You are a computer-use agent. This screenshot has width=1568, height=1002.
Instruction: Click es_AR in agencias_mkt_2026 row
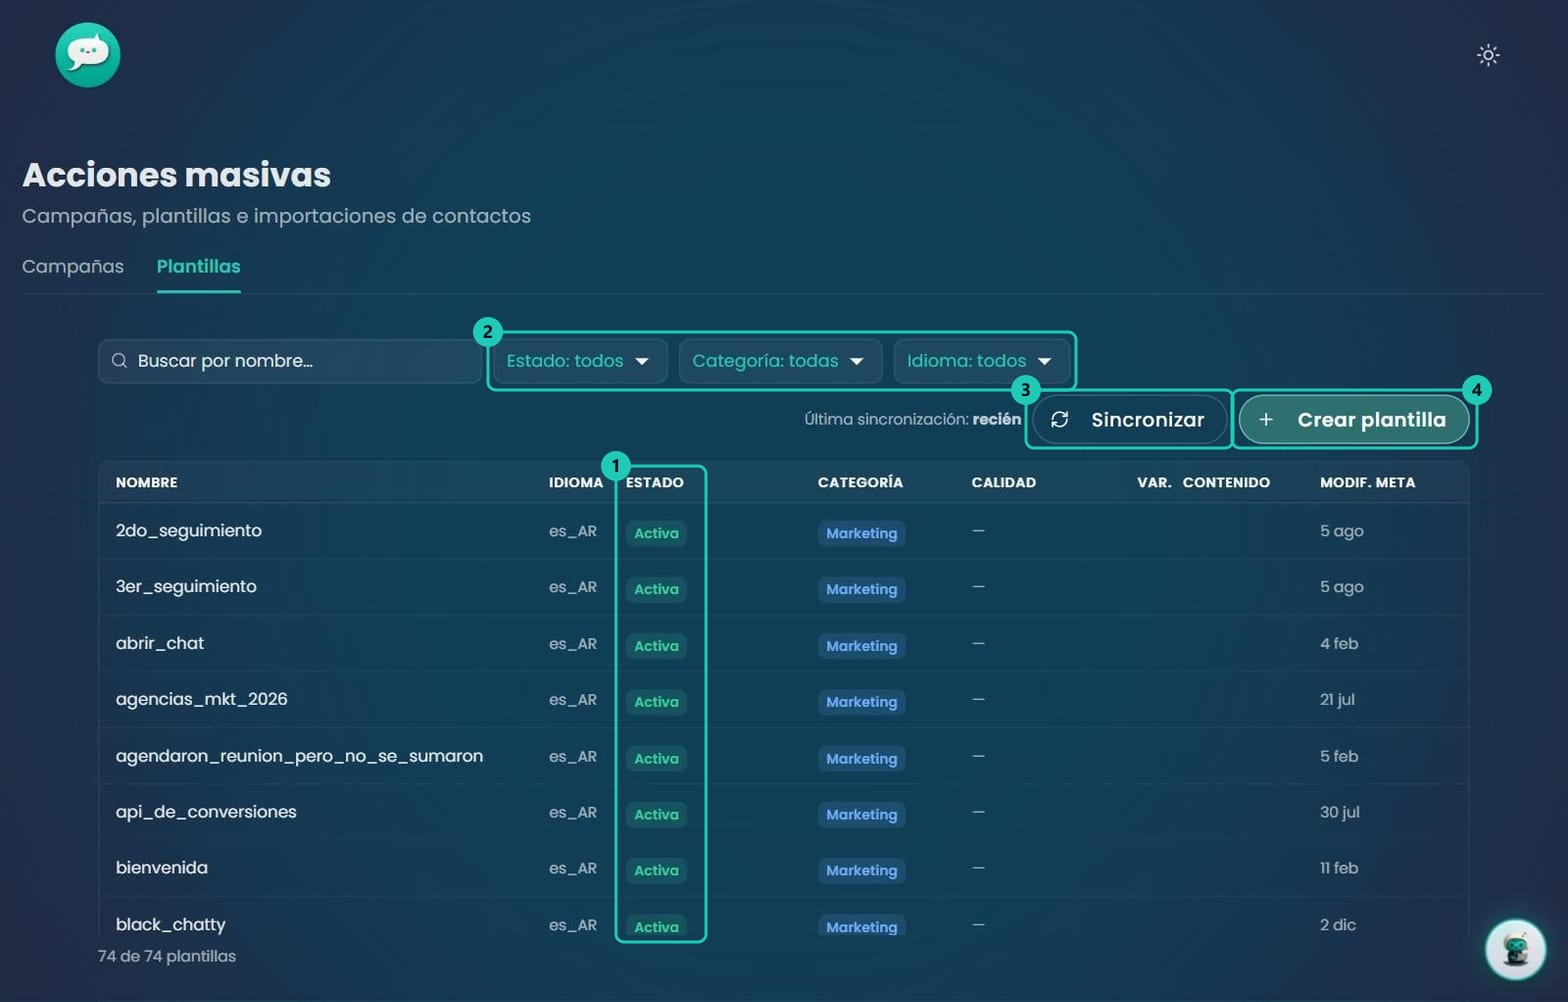tap(573, 700)
